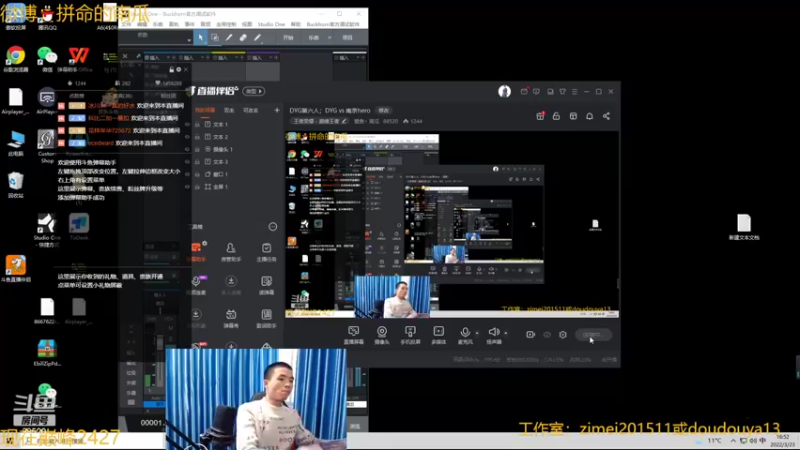Open the 视图 menu in Studio One

tap(247, 24)
